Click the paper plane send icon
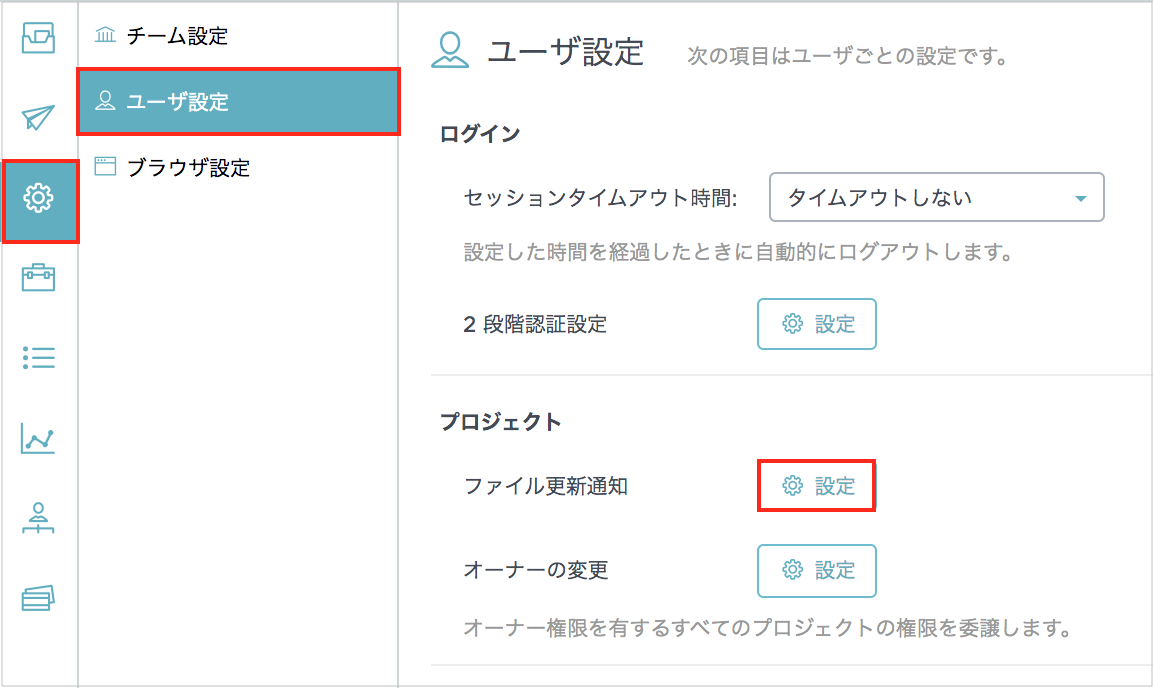 (x=38, y=117)
